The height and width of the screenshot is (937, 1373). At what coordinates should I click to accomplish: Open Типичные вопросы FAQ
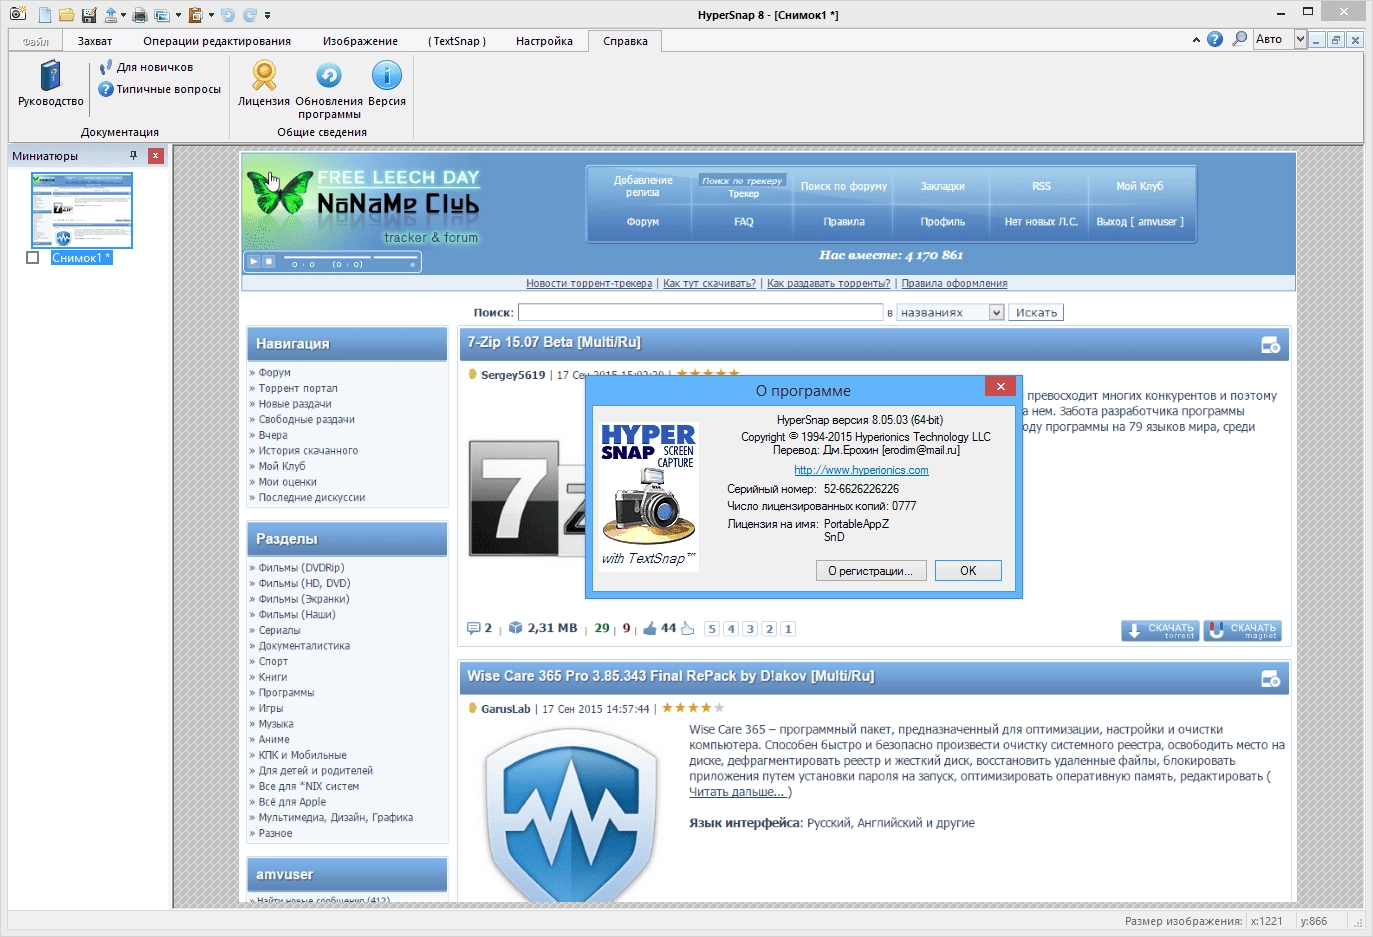159,89
